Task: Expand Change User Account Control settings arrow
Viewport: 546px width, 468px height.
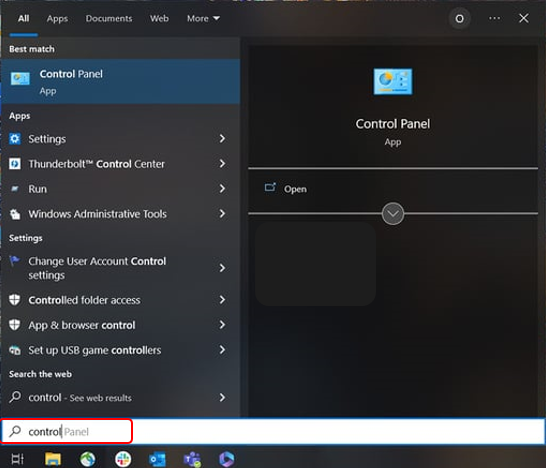Action: (222, 268)
